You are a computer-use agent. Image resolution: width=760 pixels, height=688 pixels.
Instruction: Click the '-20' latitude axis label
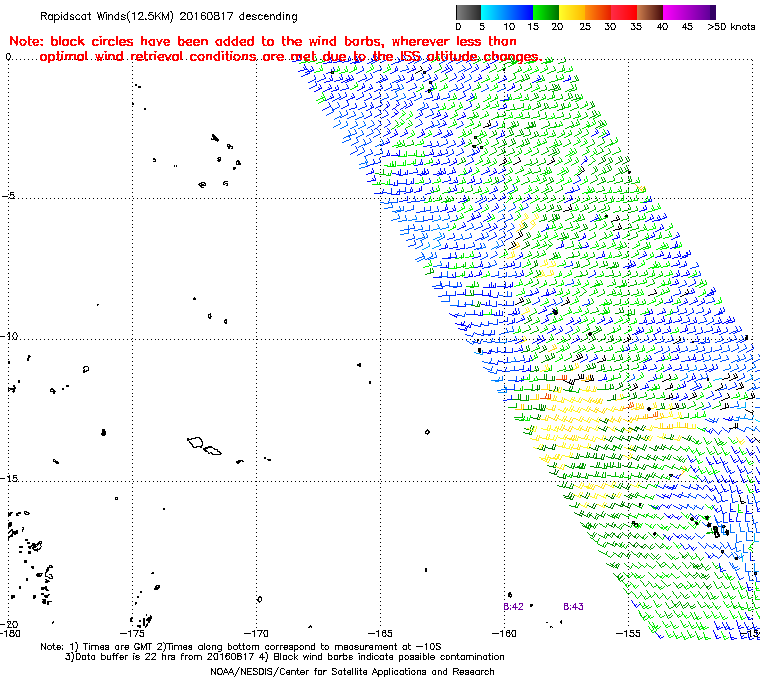point(9,624)
